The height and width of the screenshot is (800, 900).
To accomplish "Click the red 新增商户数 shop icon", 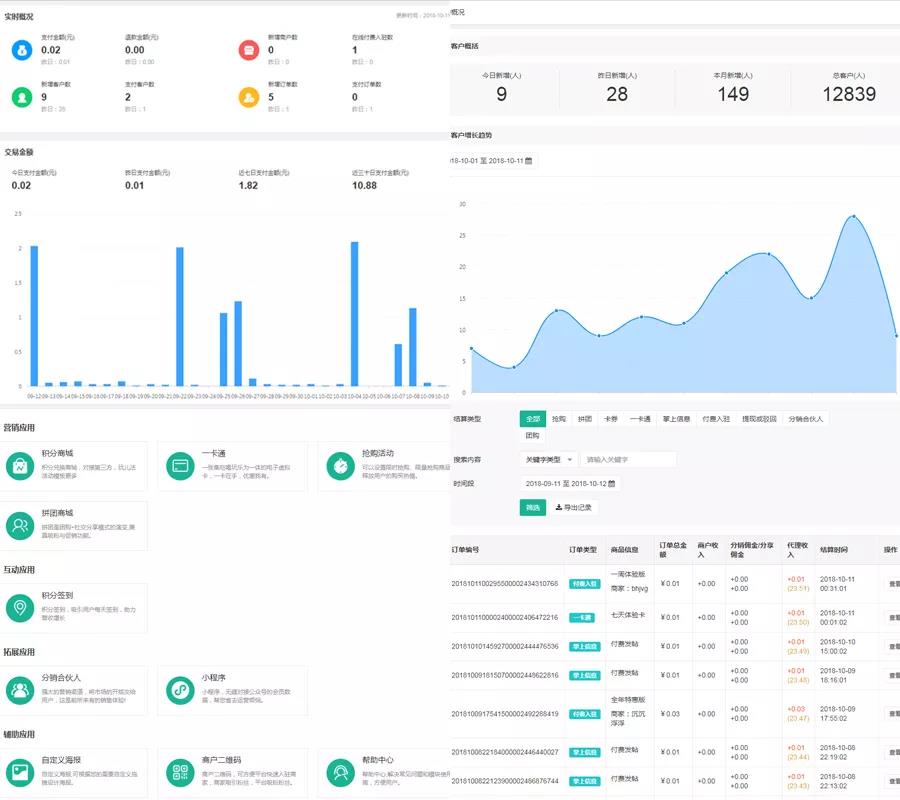I will tap(249, 51).
